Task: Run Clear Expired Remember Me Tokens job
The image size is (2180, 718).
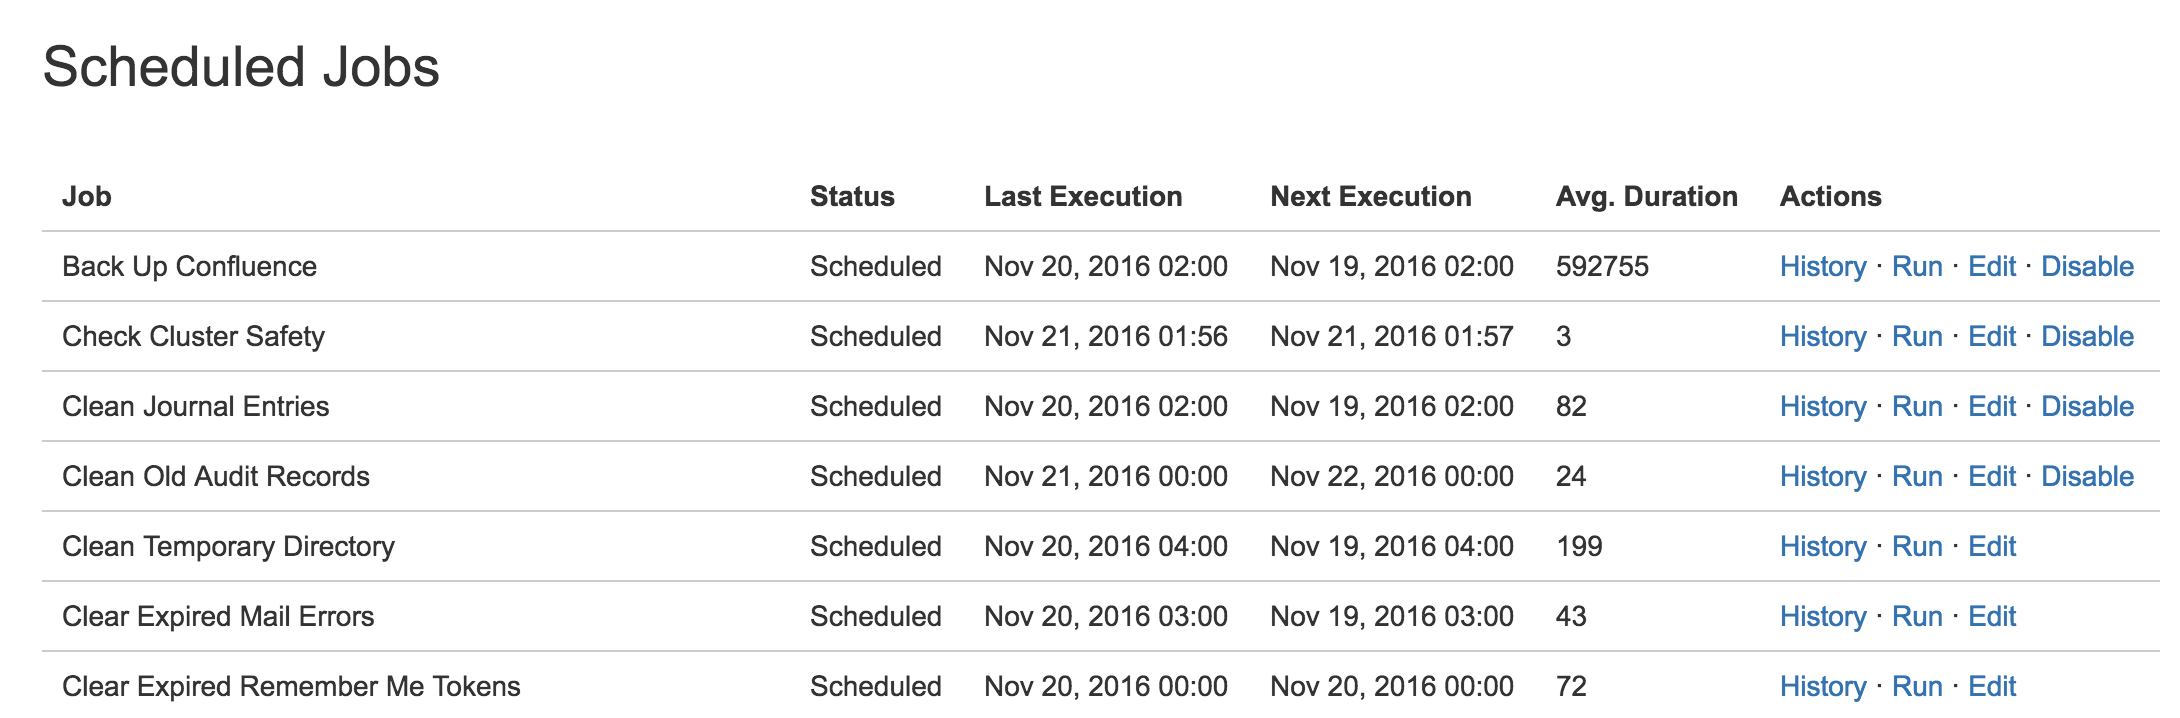Action: coord(1917,686)
